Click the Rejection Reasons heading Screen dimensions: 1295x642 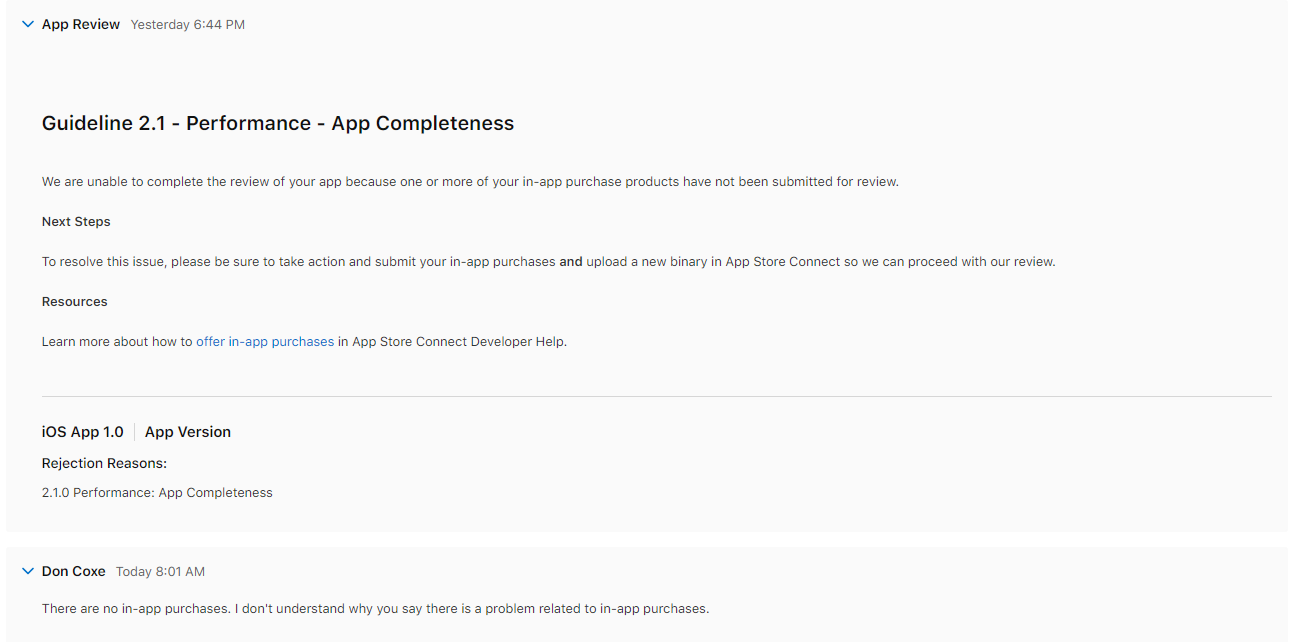coord(104,463)
